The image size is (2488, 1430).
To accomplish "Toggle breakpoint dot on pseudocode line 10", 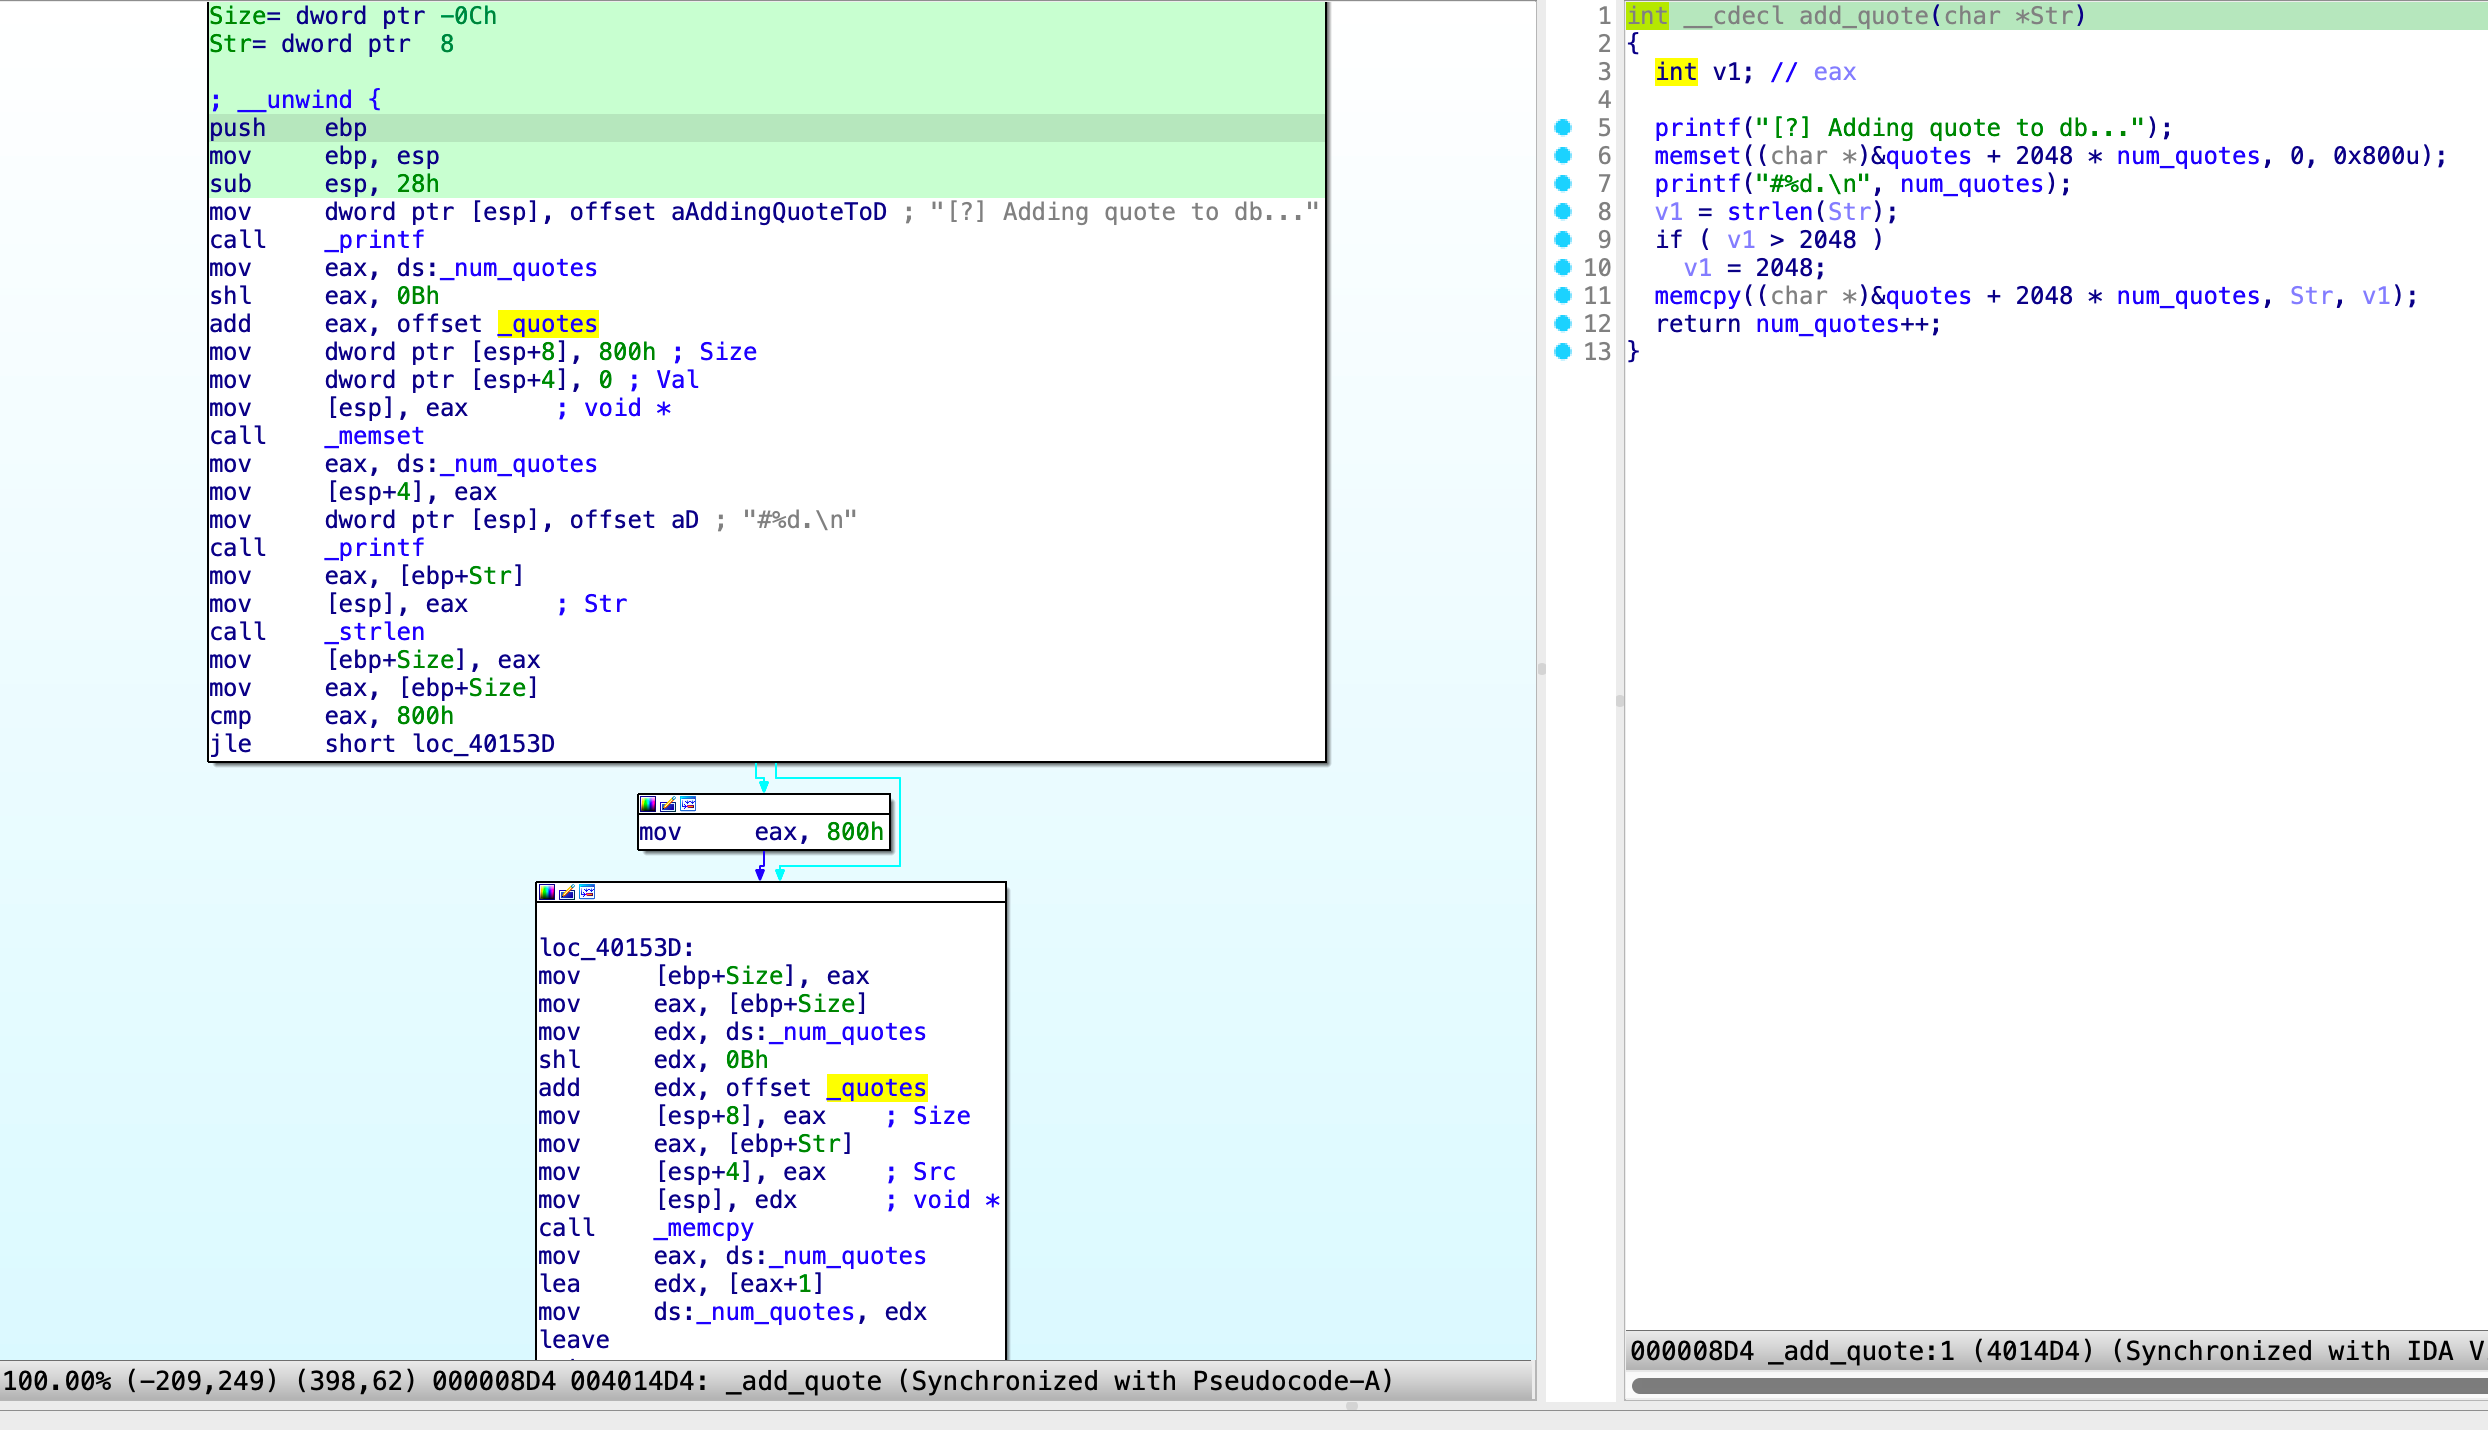I will click(1563, 268).
